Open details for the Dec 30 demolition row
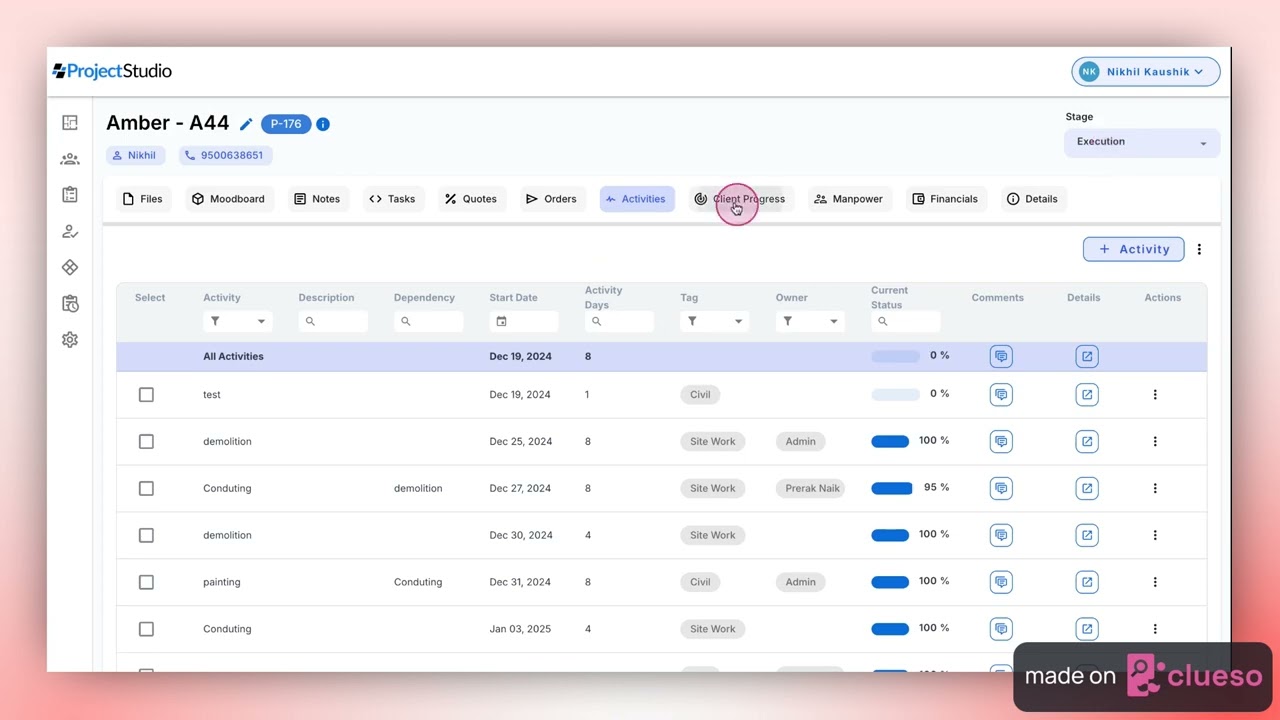The width and height of the screenshot is (1280, 720). point(1087,535)
